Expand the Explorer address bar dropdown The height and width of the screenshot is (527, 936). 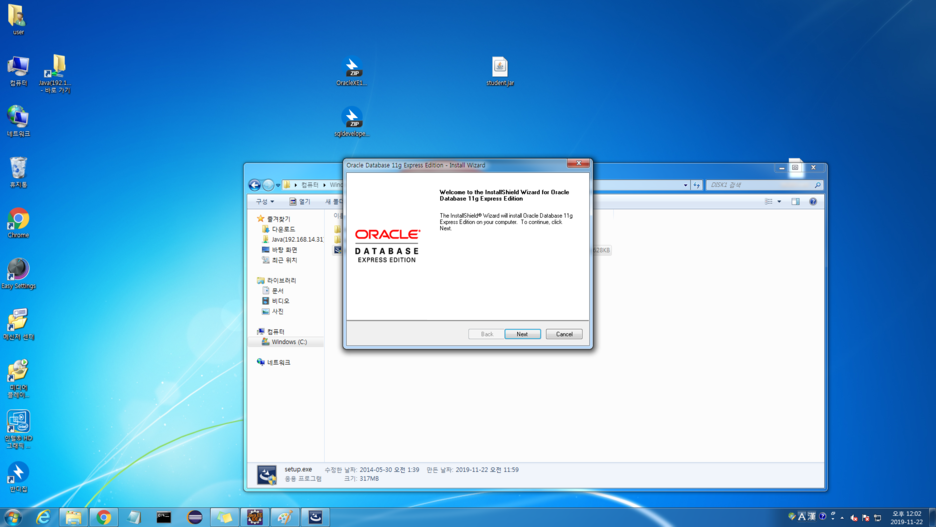(685, 186)
